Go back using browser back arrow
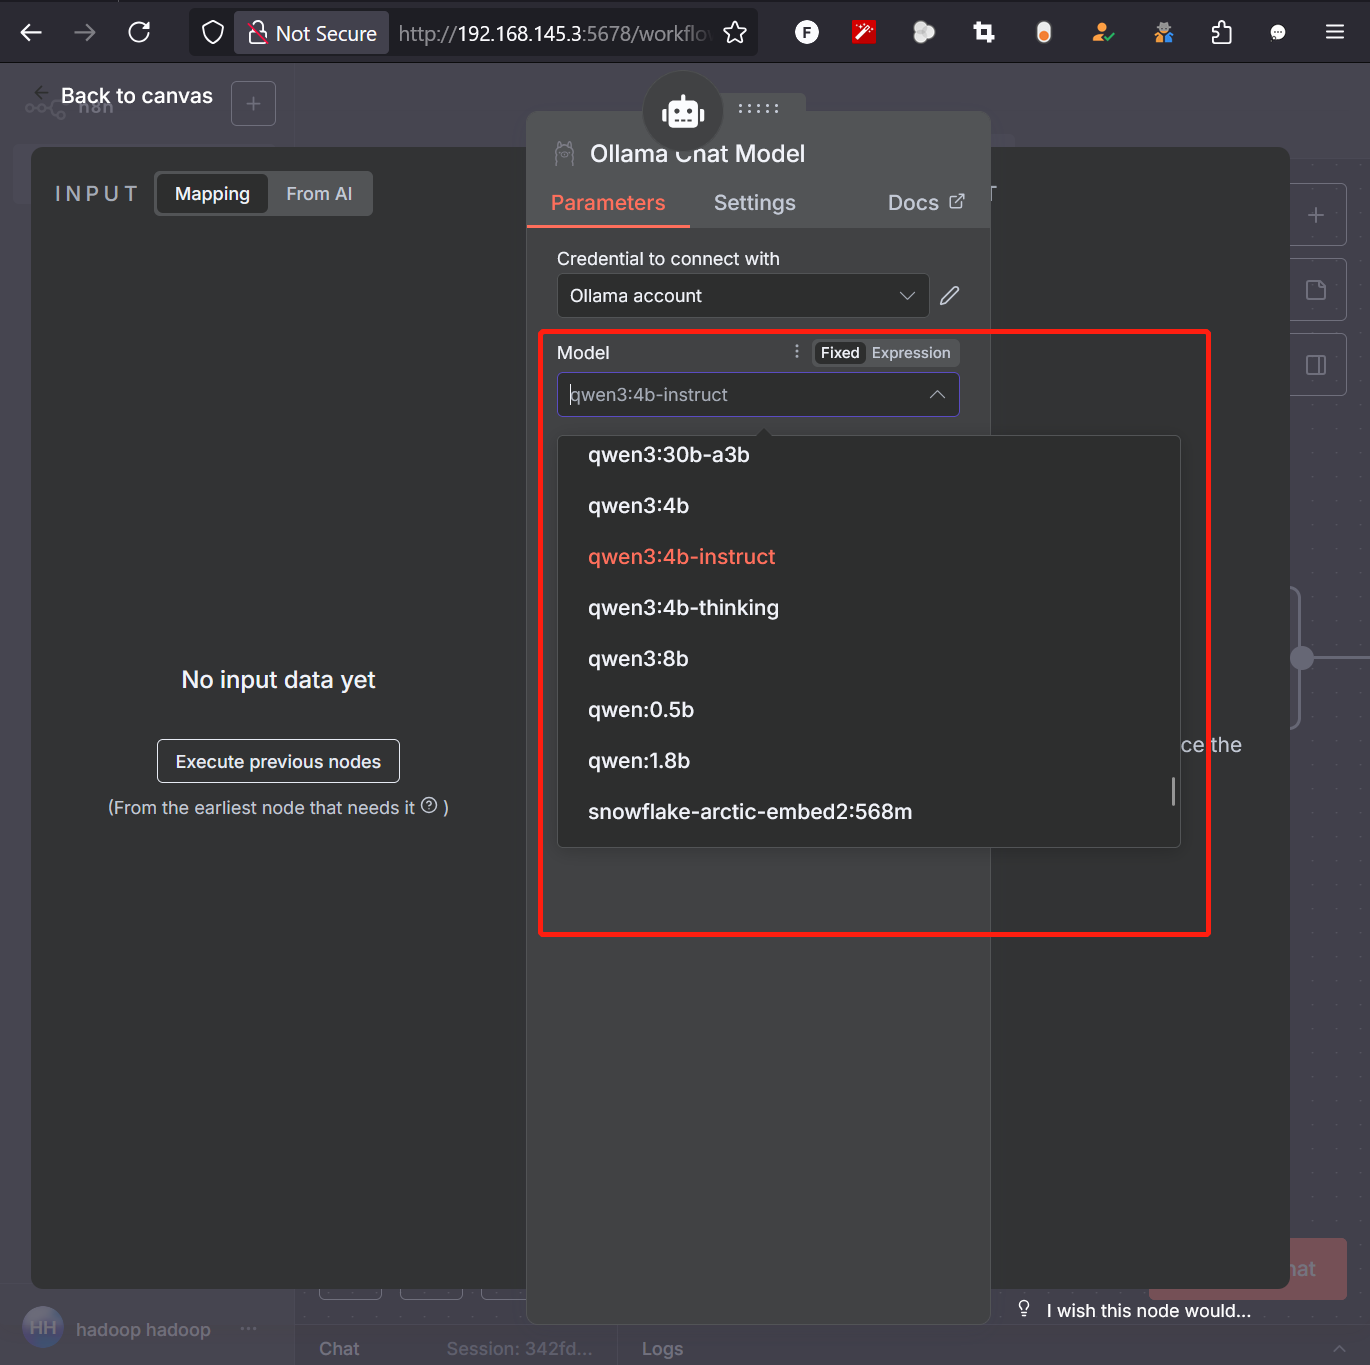This screenshot has height=1365, width=1370. click(x=31, y=33)
